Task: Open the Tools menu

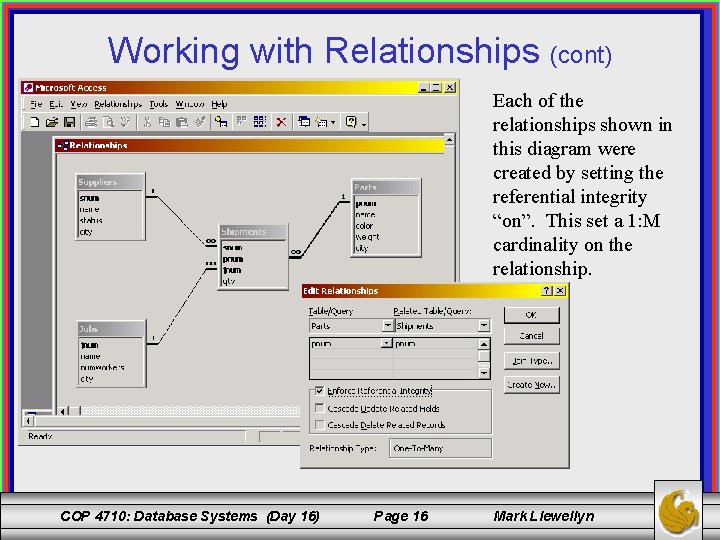Action: coord(159,104)
